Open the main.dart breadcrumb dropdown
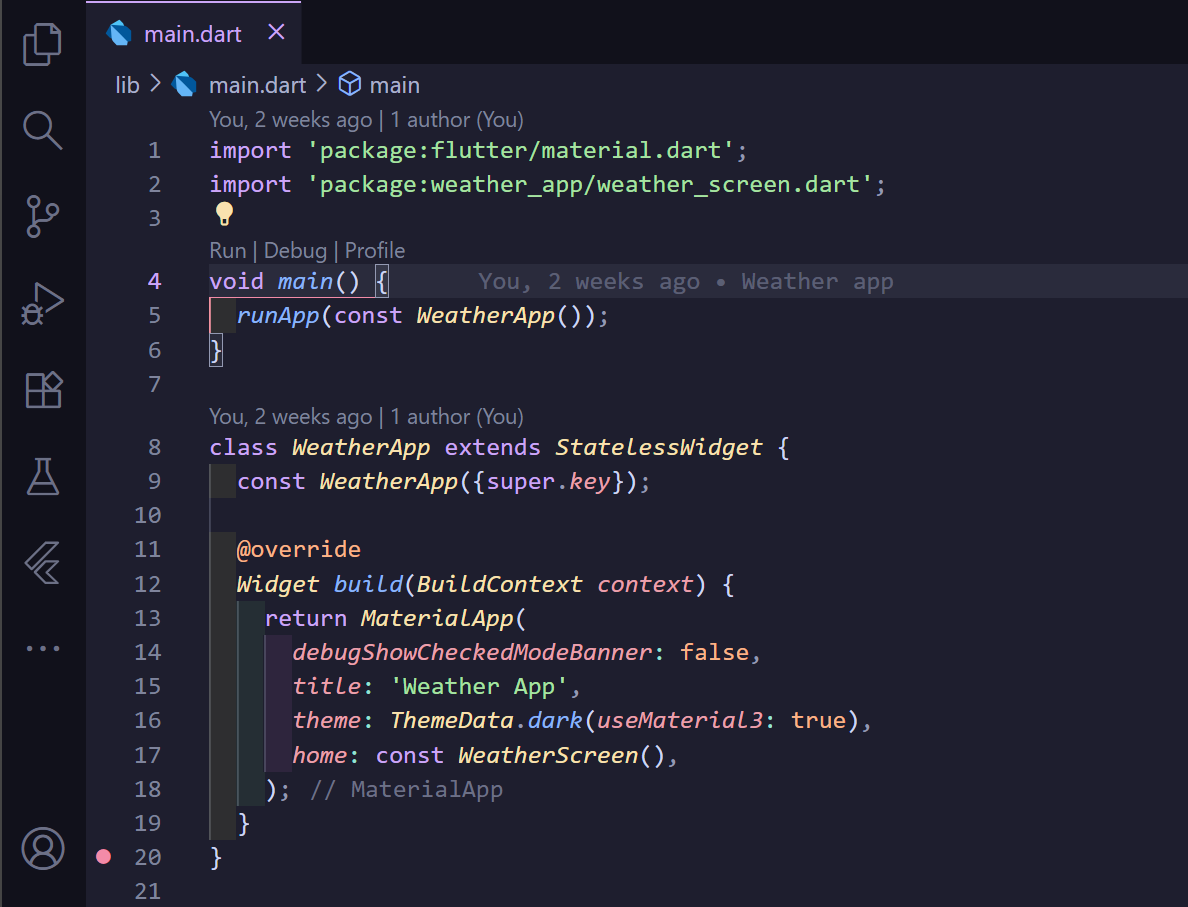Viewport: 1188px width, 907px height. coord(258,85)
